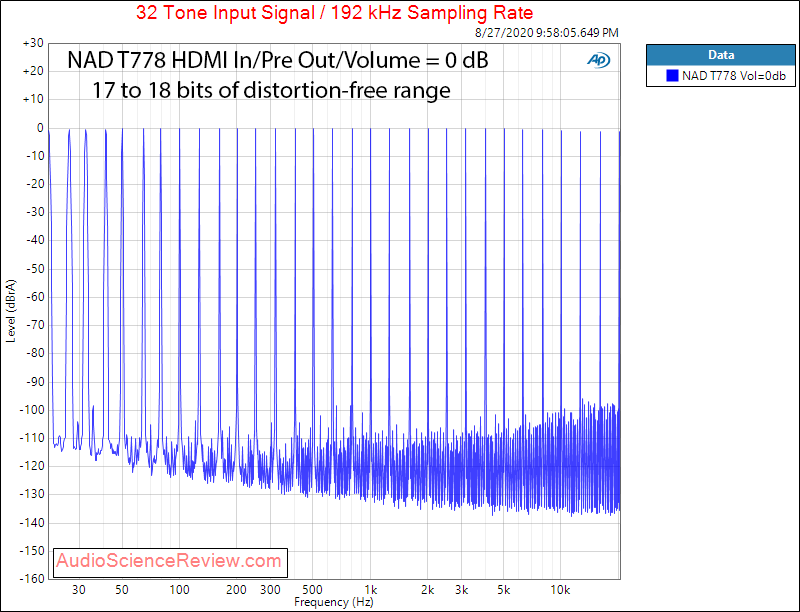
Task: Click the 'Level (dBrA)' vertical axis label
Action: point(11,311)
